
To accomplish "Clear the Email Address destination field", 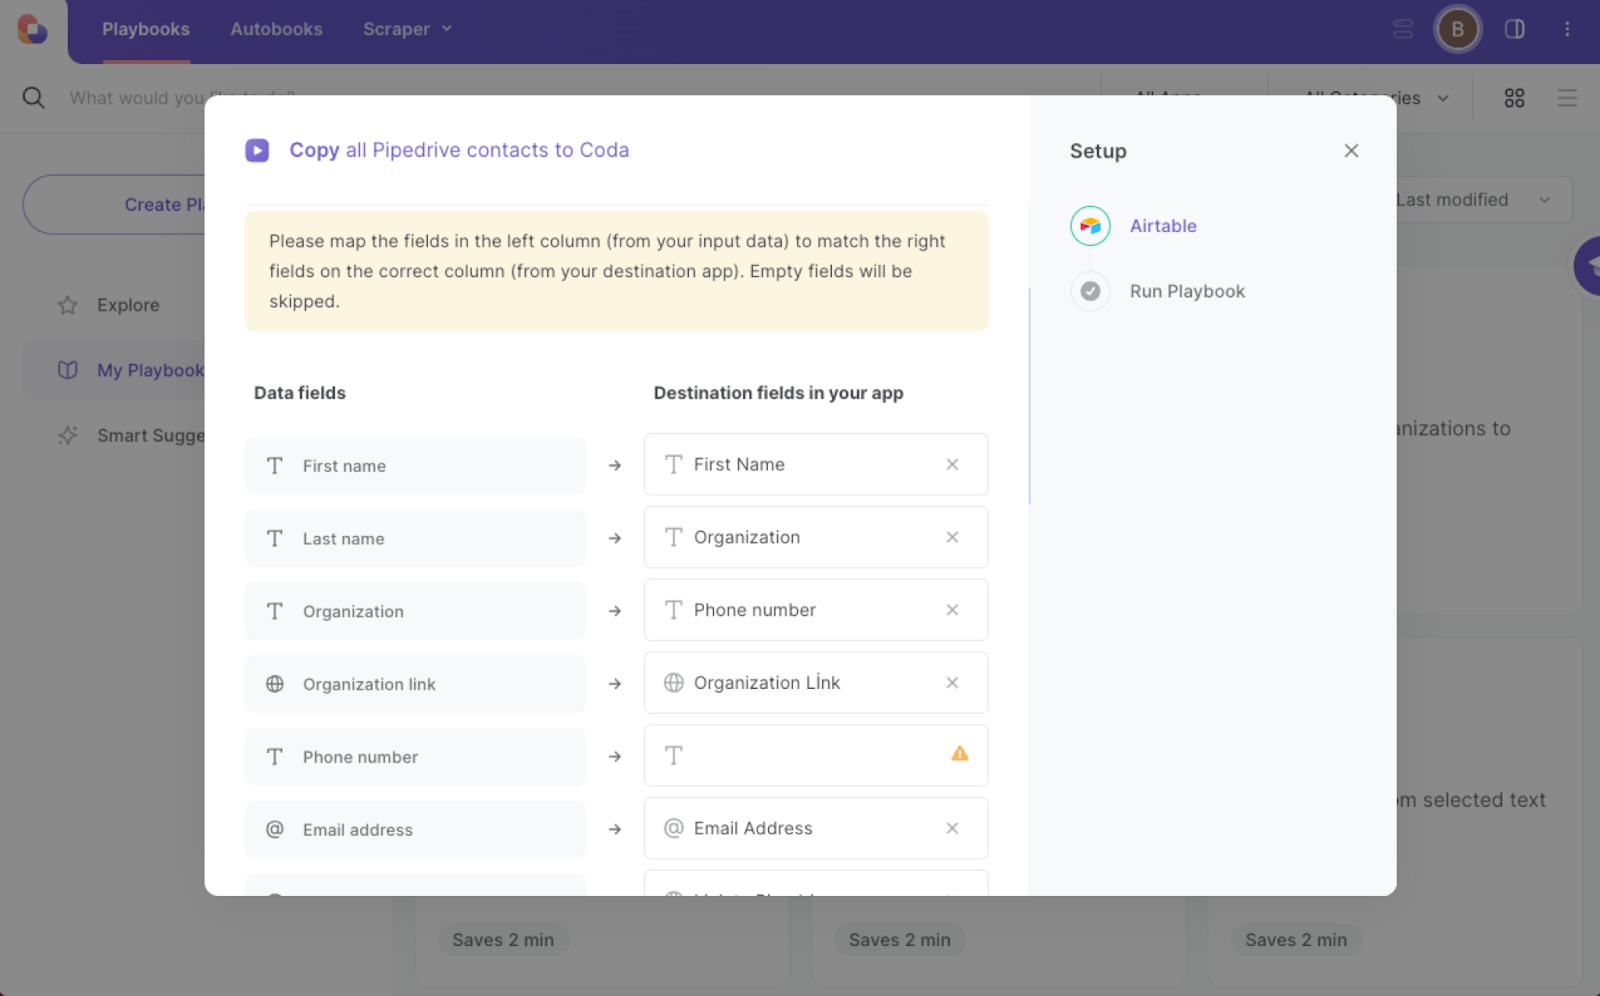I will coord(952,828).
